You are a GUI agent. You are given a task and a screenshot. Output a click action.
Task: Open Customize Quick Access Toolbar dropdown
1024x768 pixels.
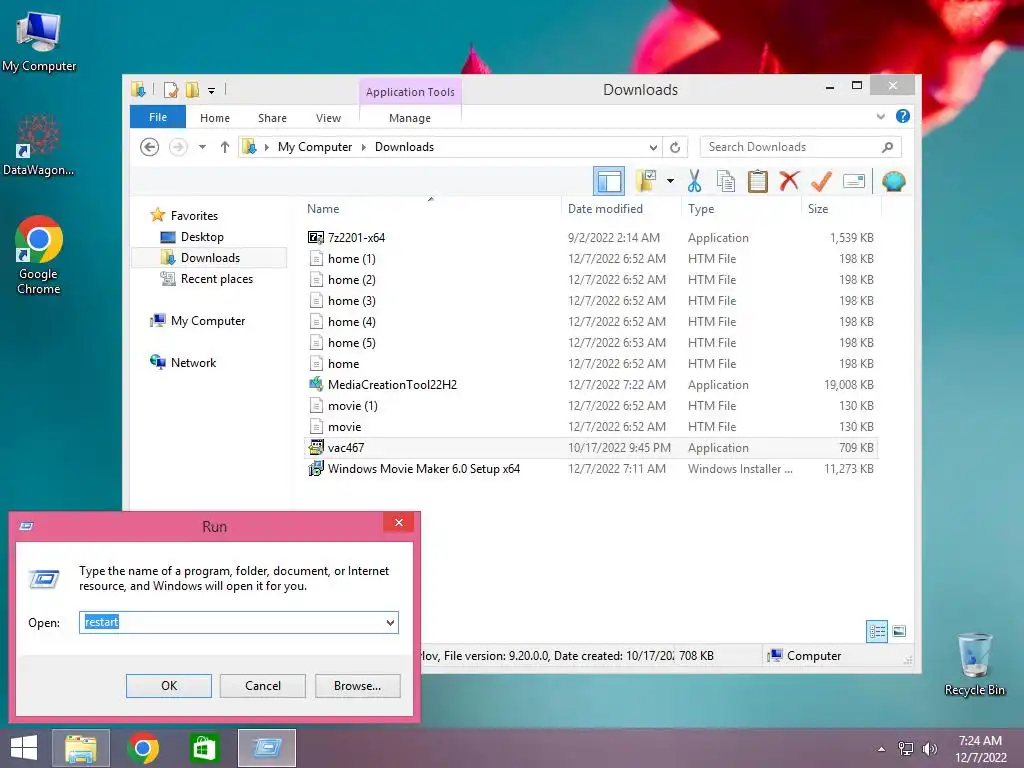tap(212, 90)
